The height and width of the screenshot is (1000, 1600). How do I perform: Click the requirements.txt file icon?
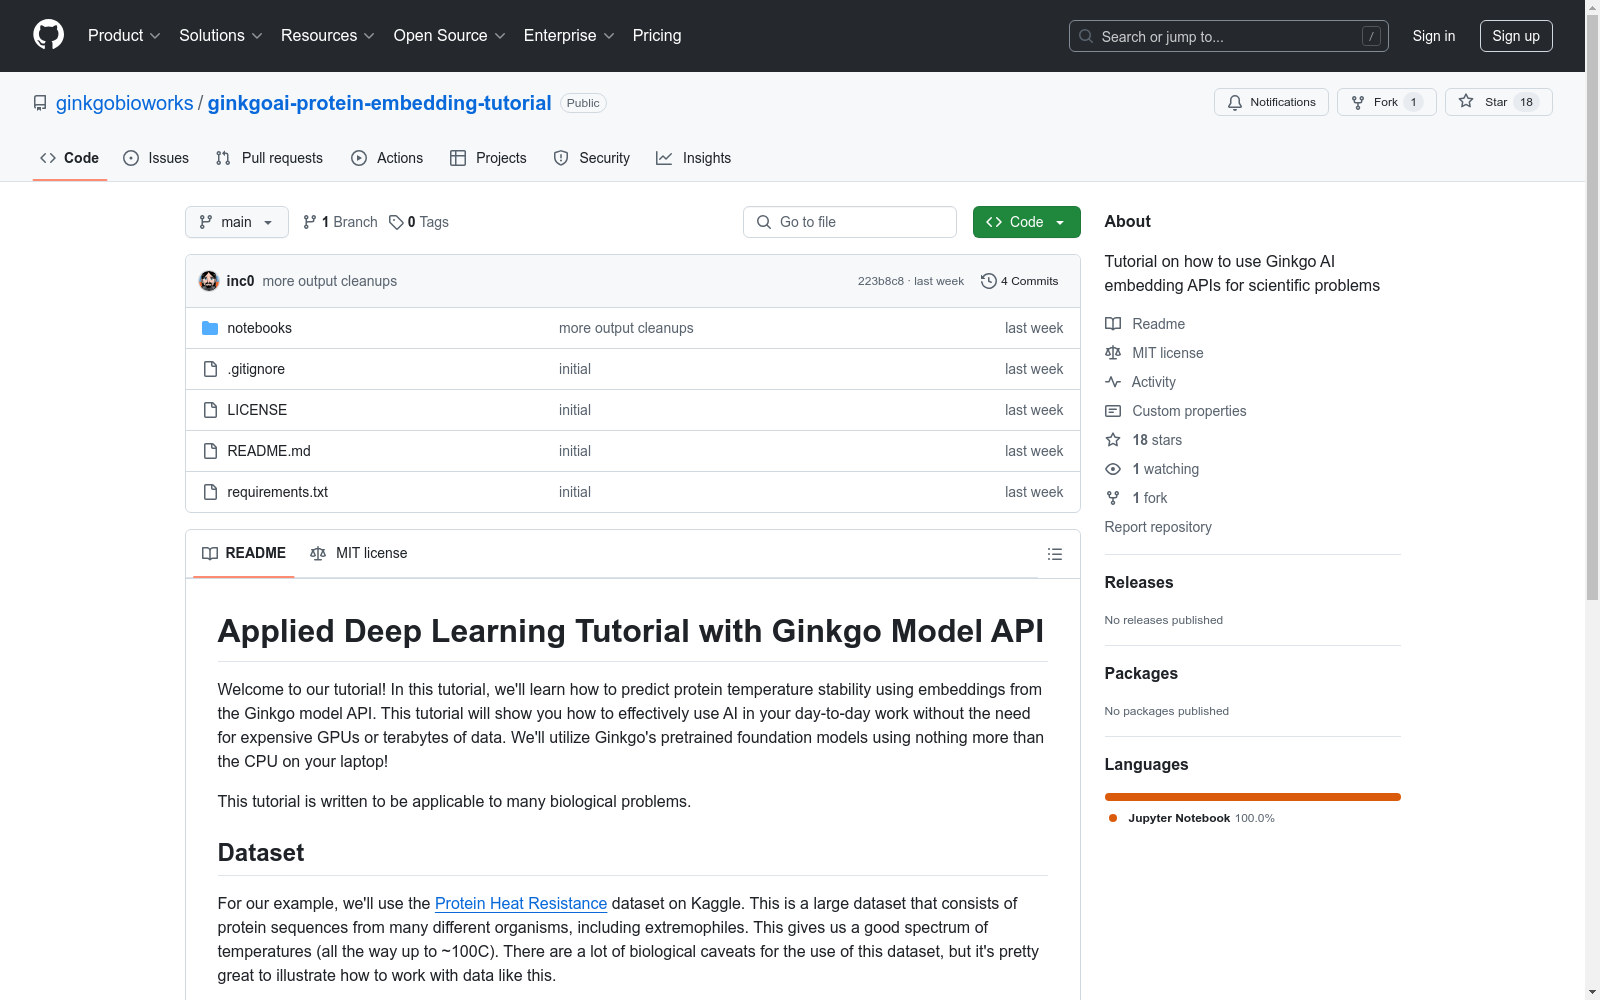(210, 492)
